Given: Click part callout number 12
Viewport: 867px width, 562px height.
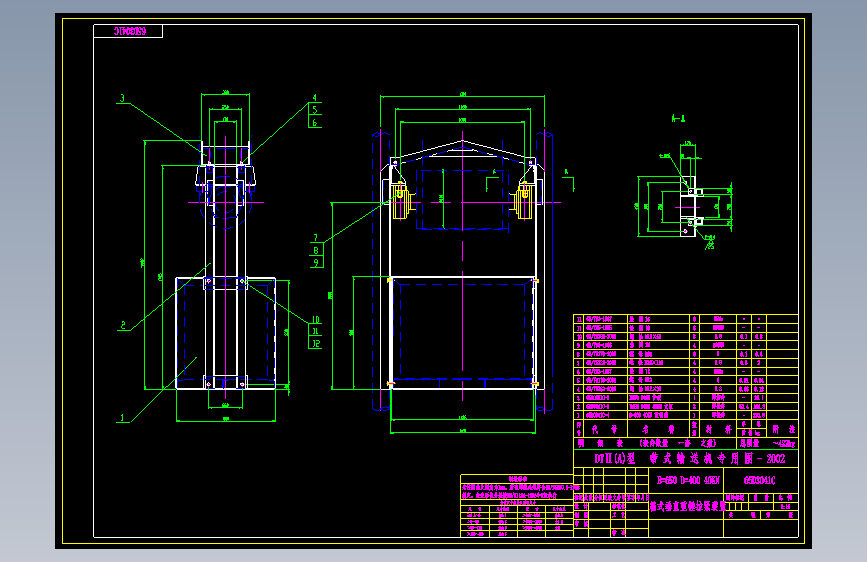Looking at the screenshot, I should (x=316, y=344).
